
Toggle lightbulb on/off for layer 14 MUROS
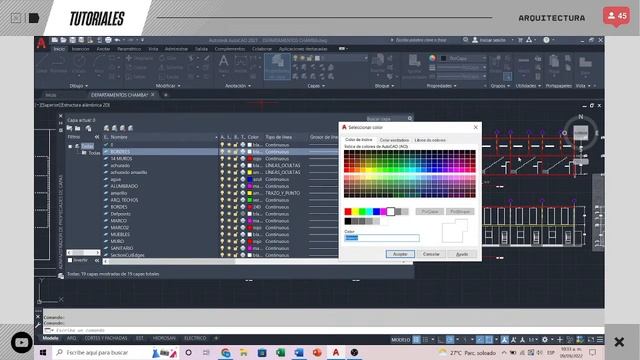click(x=222, y=159)
